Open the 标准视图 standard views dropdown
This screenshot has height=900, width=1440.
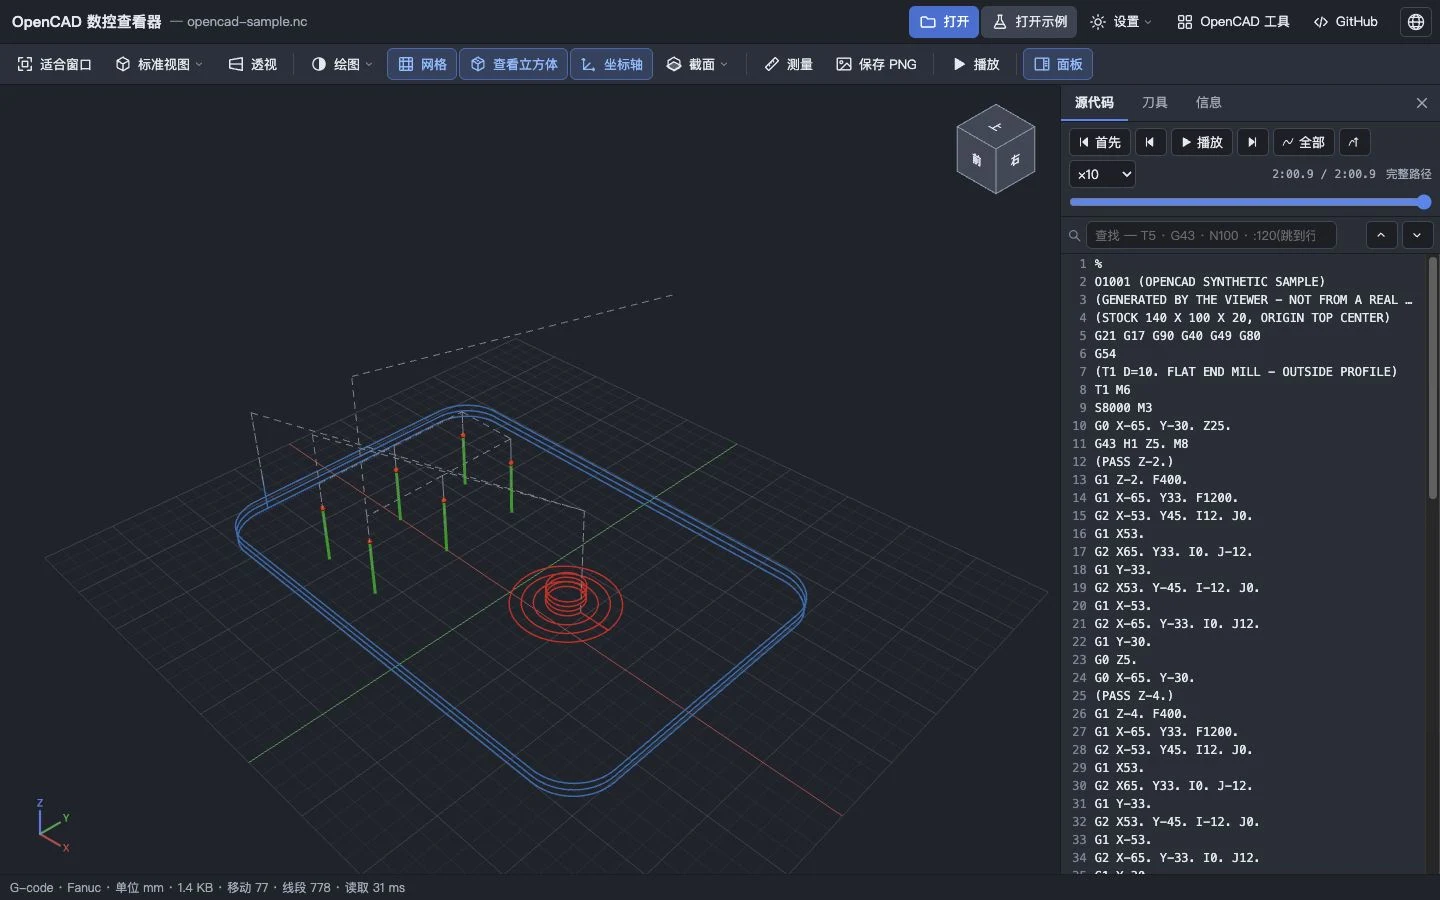159,64
